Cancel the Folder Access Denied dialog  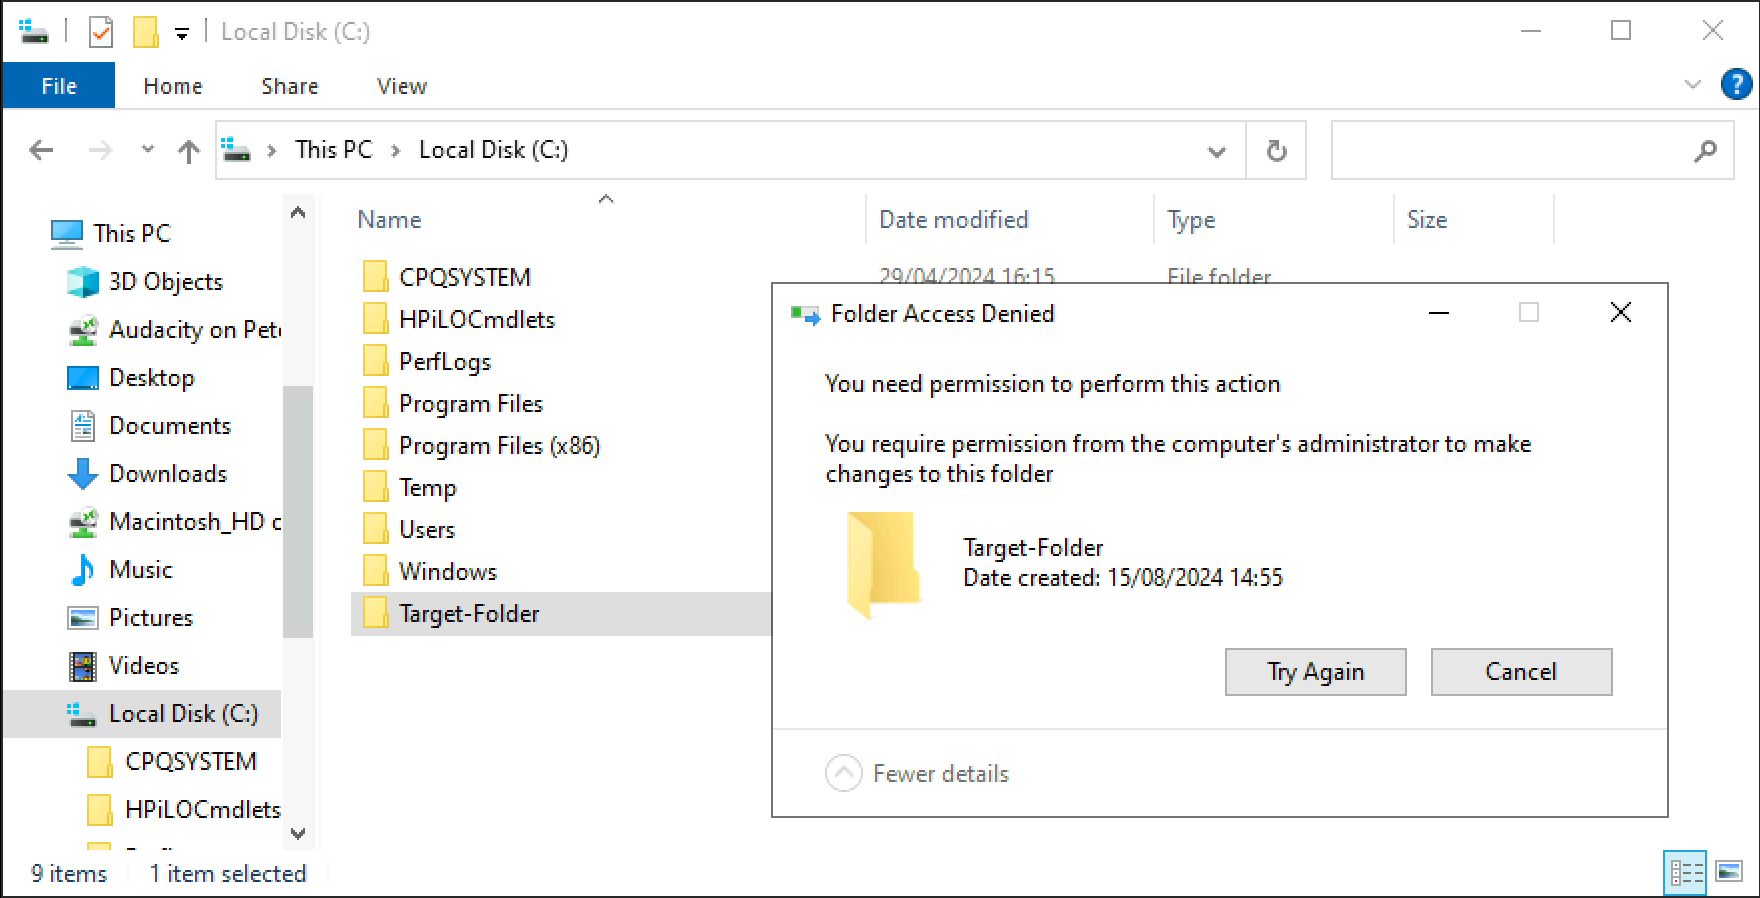pos(1520,672)
